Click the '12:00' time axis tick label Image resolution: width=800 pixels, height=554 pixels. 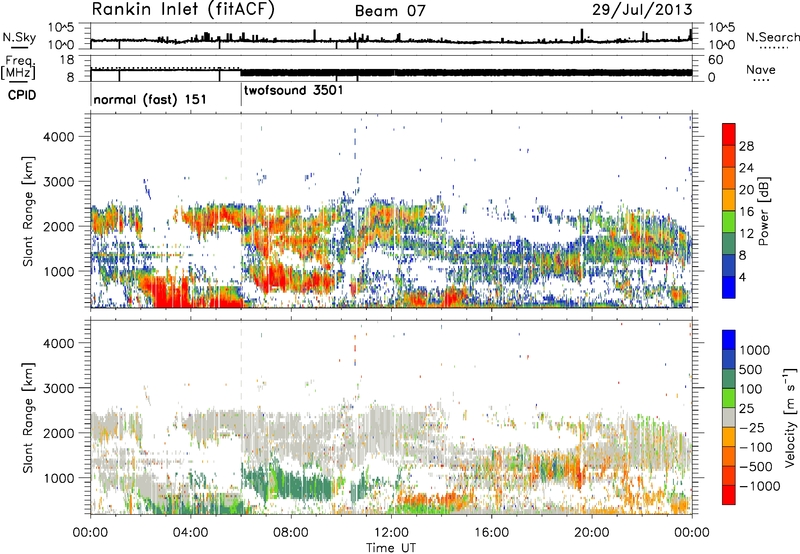point(391,533)
